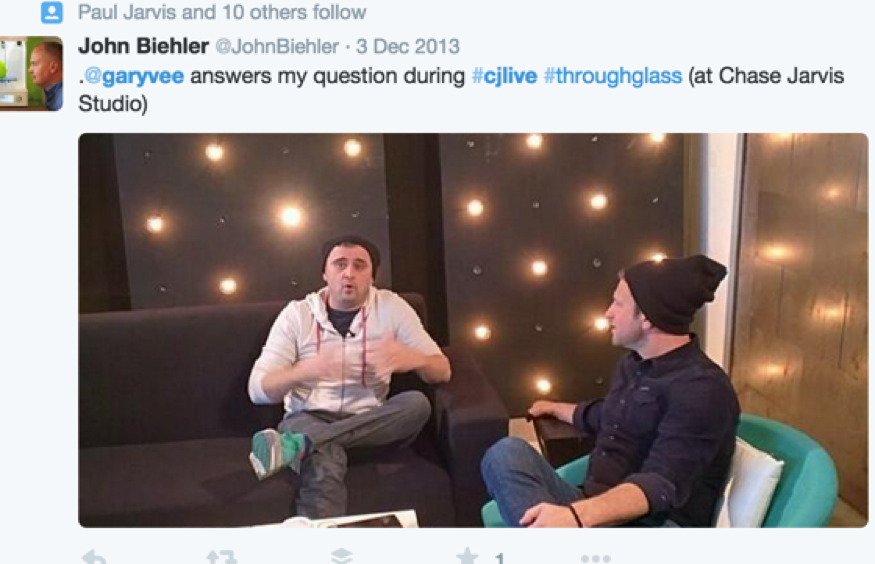Open the 3 Dec 2013 timestamp

coord(408,46)
